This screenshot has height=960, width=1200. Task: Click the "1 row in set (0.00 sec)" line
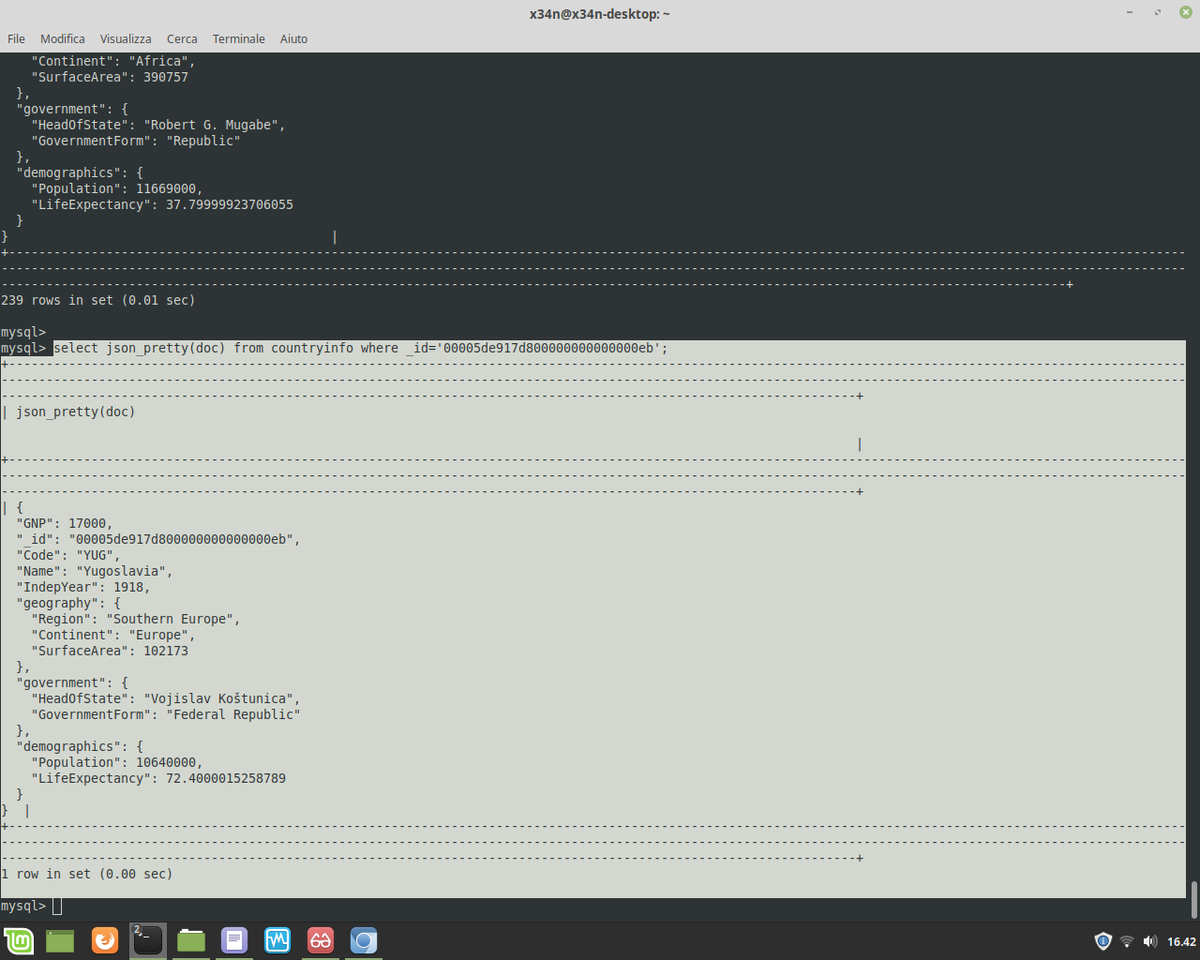tap(87, 874)
